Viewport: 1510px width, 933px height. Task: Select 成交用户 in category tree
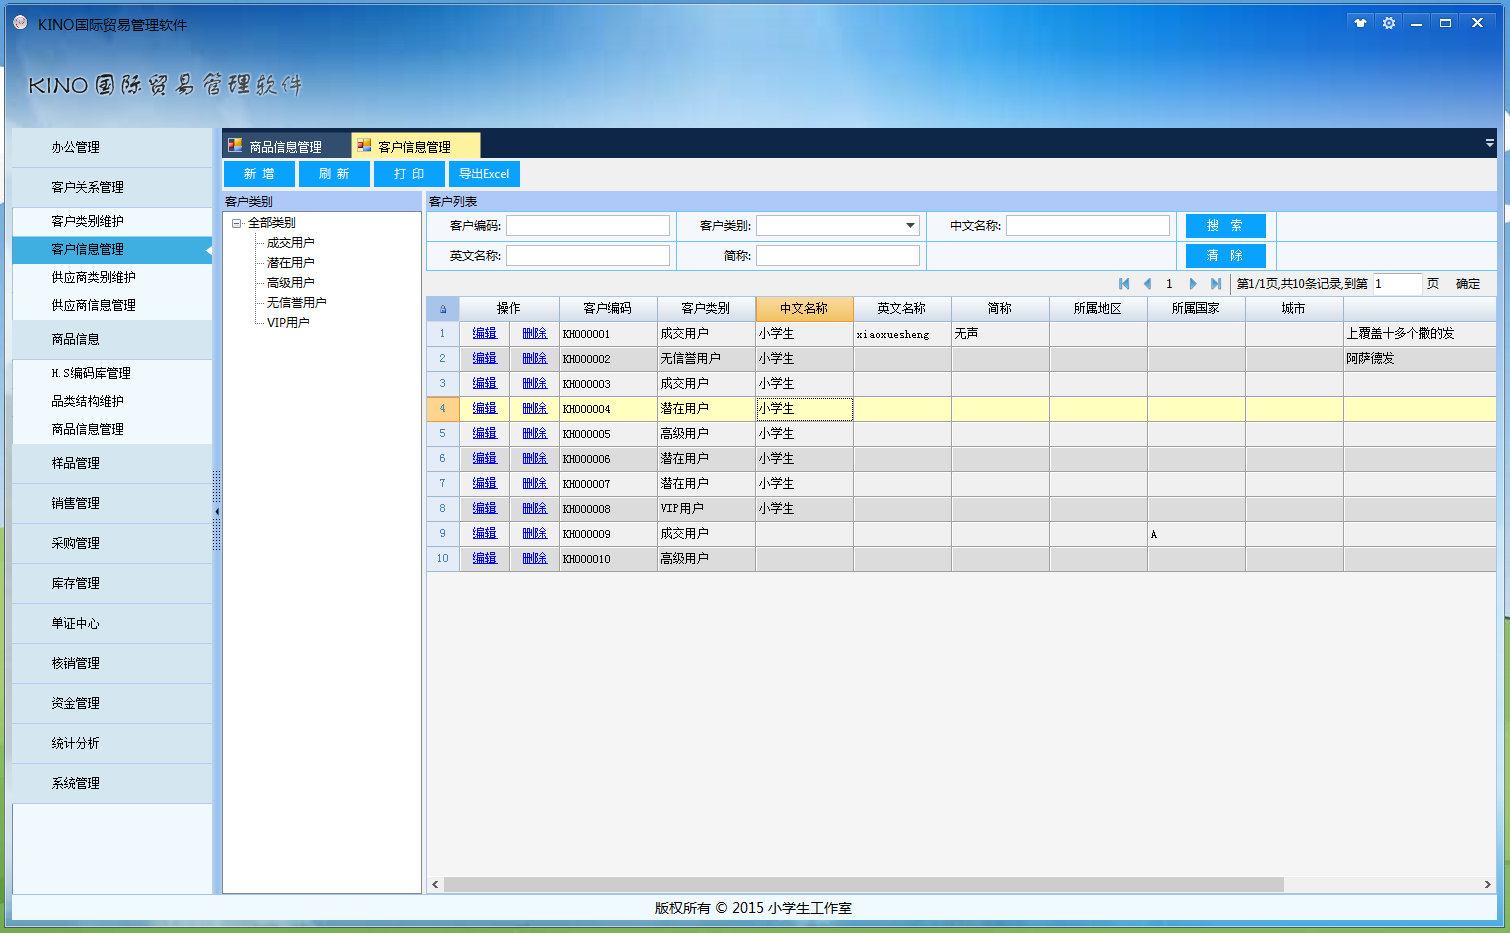[x=290, y=243]
